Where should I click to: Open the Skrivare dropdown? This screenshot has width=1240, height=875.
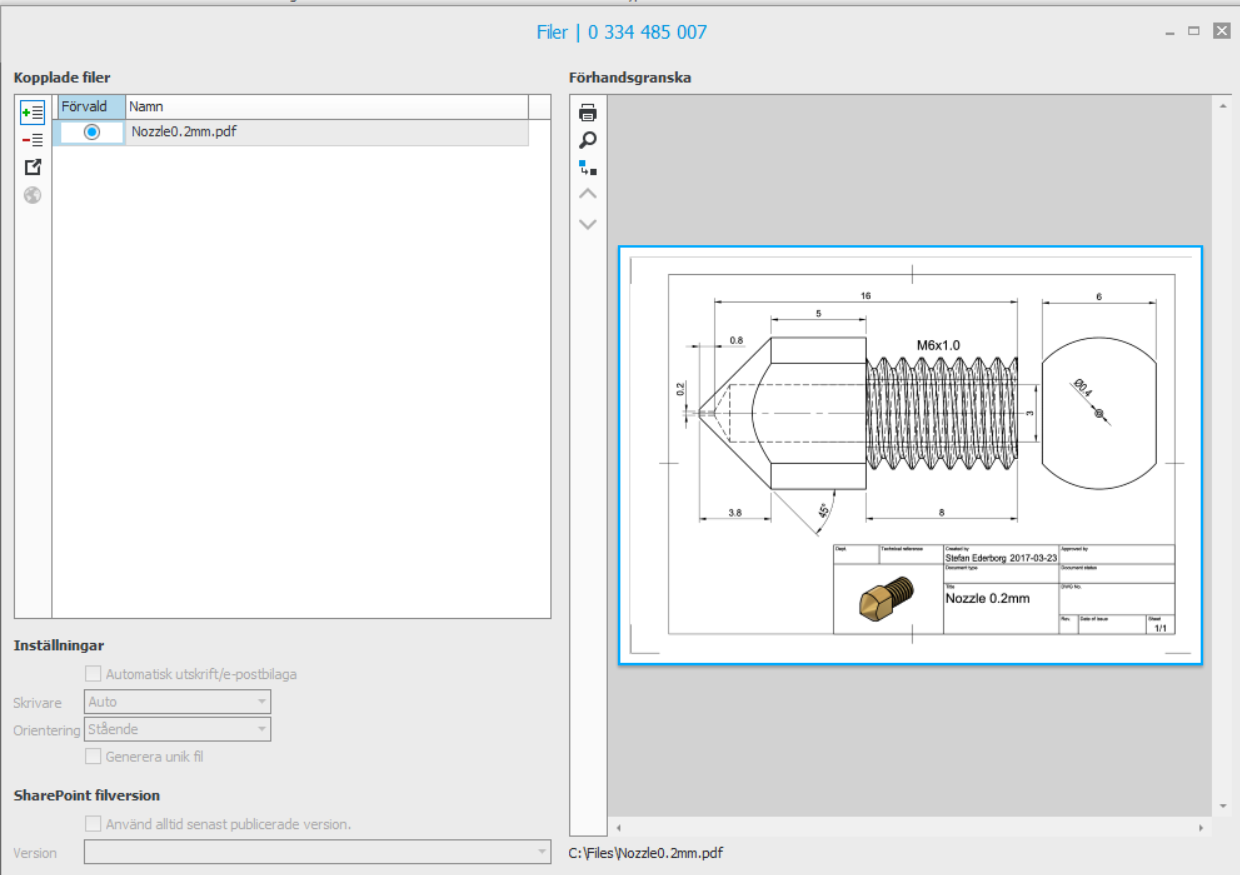[178, 702]
